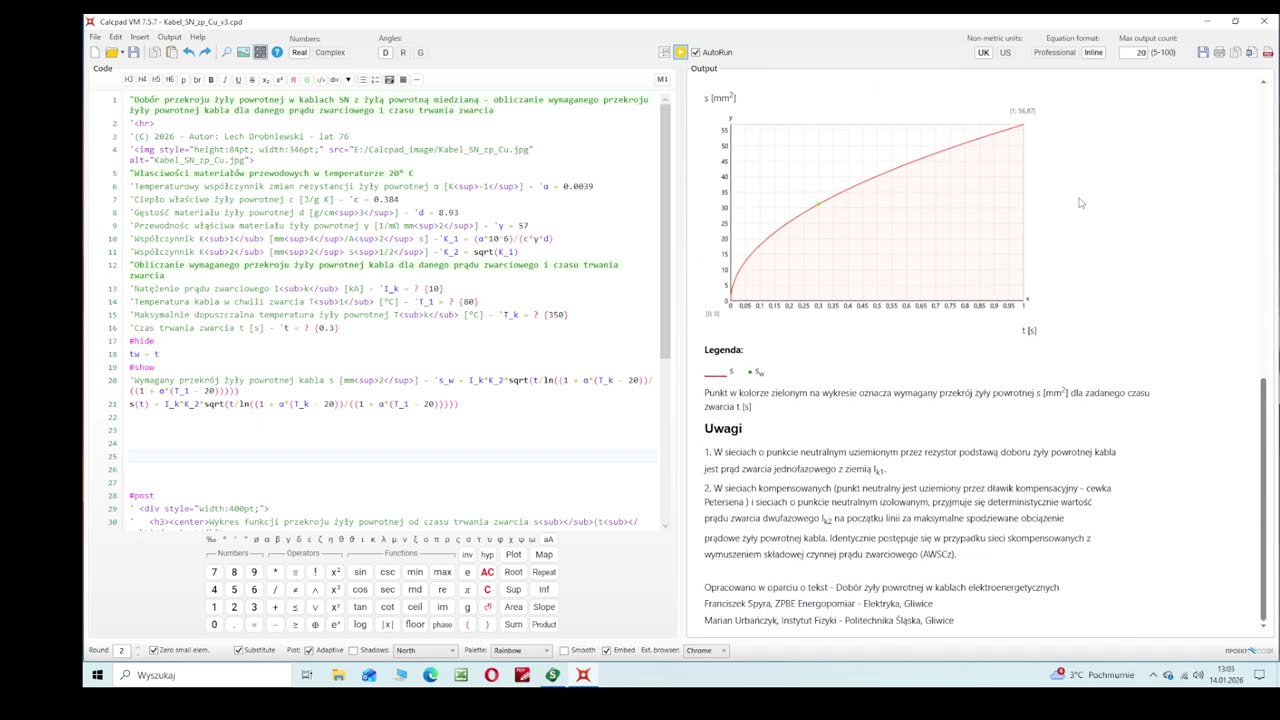Toggle the Adaptive plot checkbox

[x=309, y=650]
